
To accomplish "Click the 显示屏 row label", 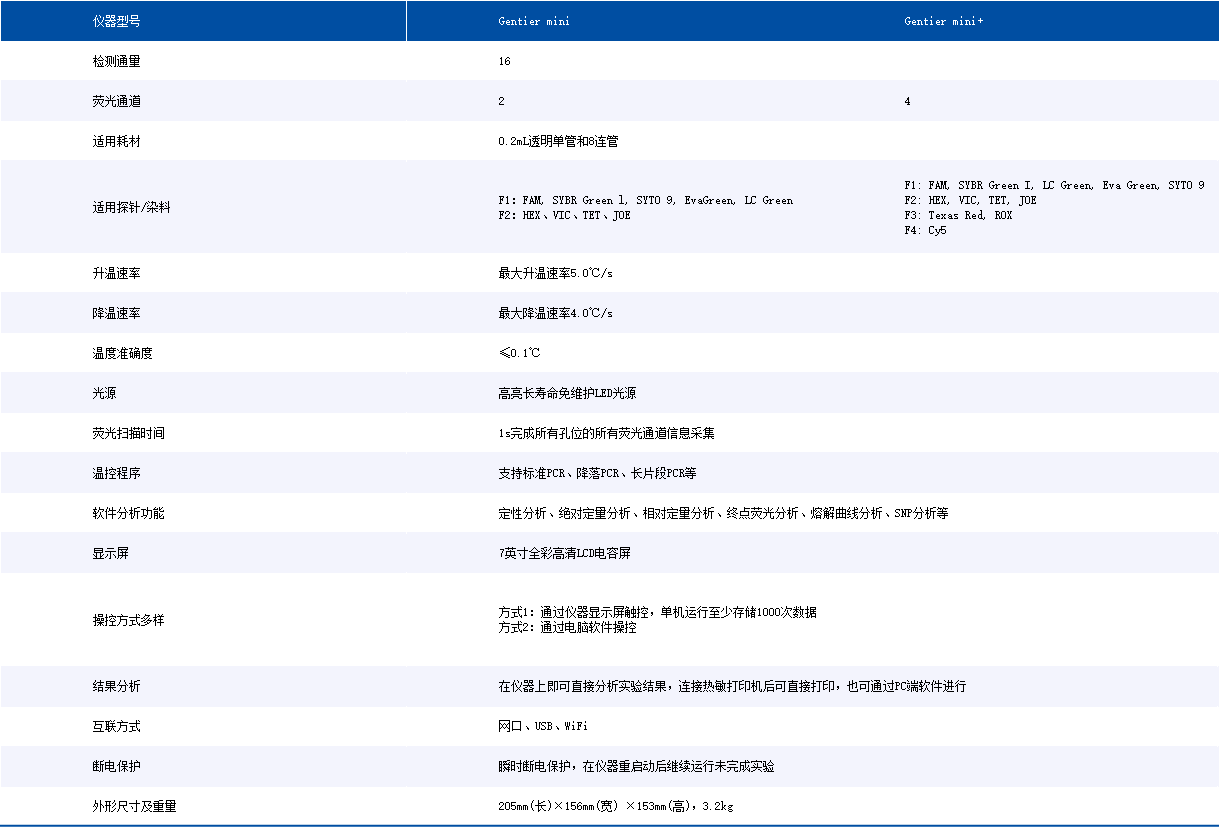I will pyautogui.click(x=110, y=553).
